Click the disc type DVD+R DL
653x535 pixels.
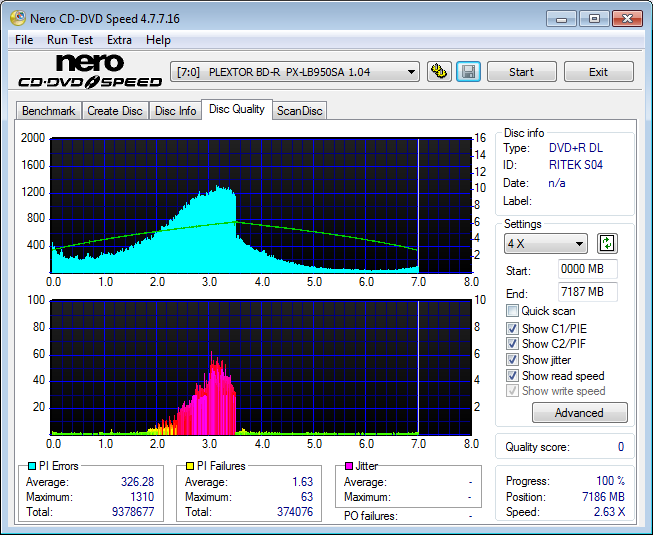click(576, 148)
